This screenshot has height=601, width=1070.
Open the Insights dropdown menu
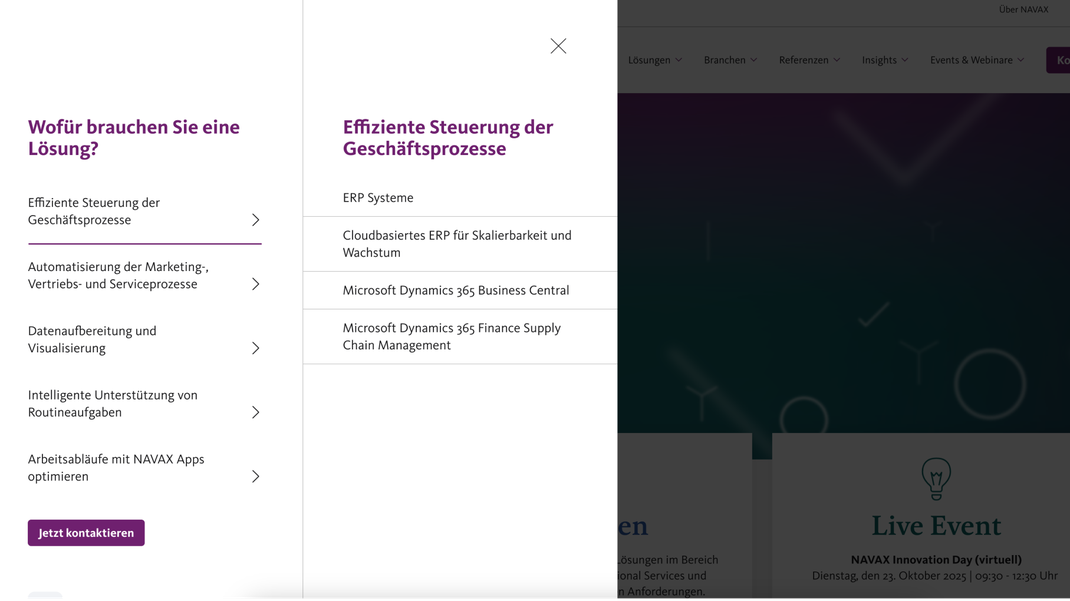[885, 60]
